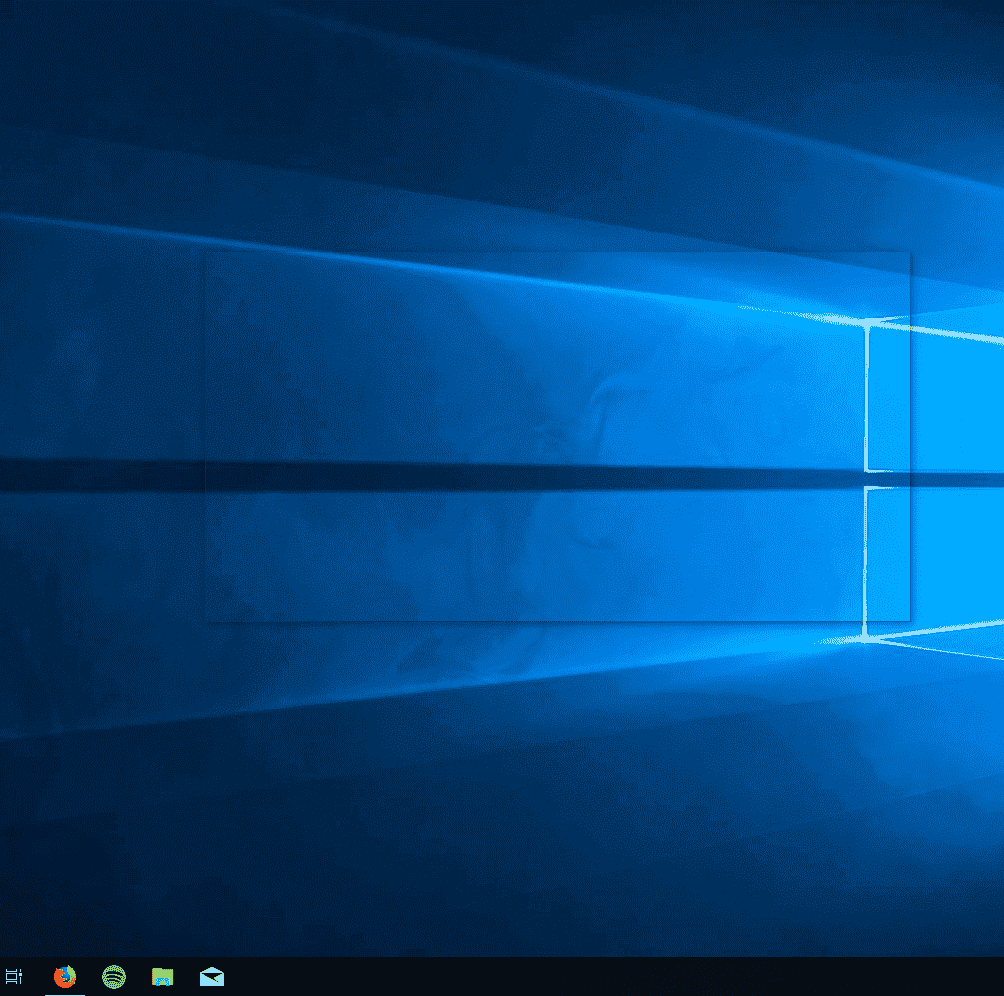Open Firefox from the taskbar

65,976
